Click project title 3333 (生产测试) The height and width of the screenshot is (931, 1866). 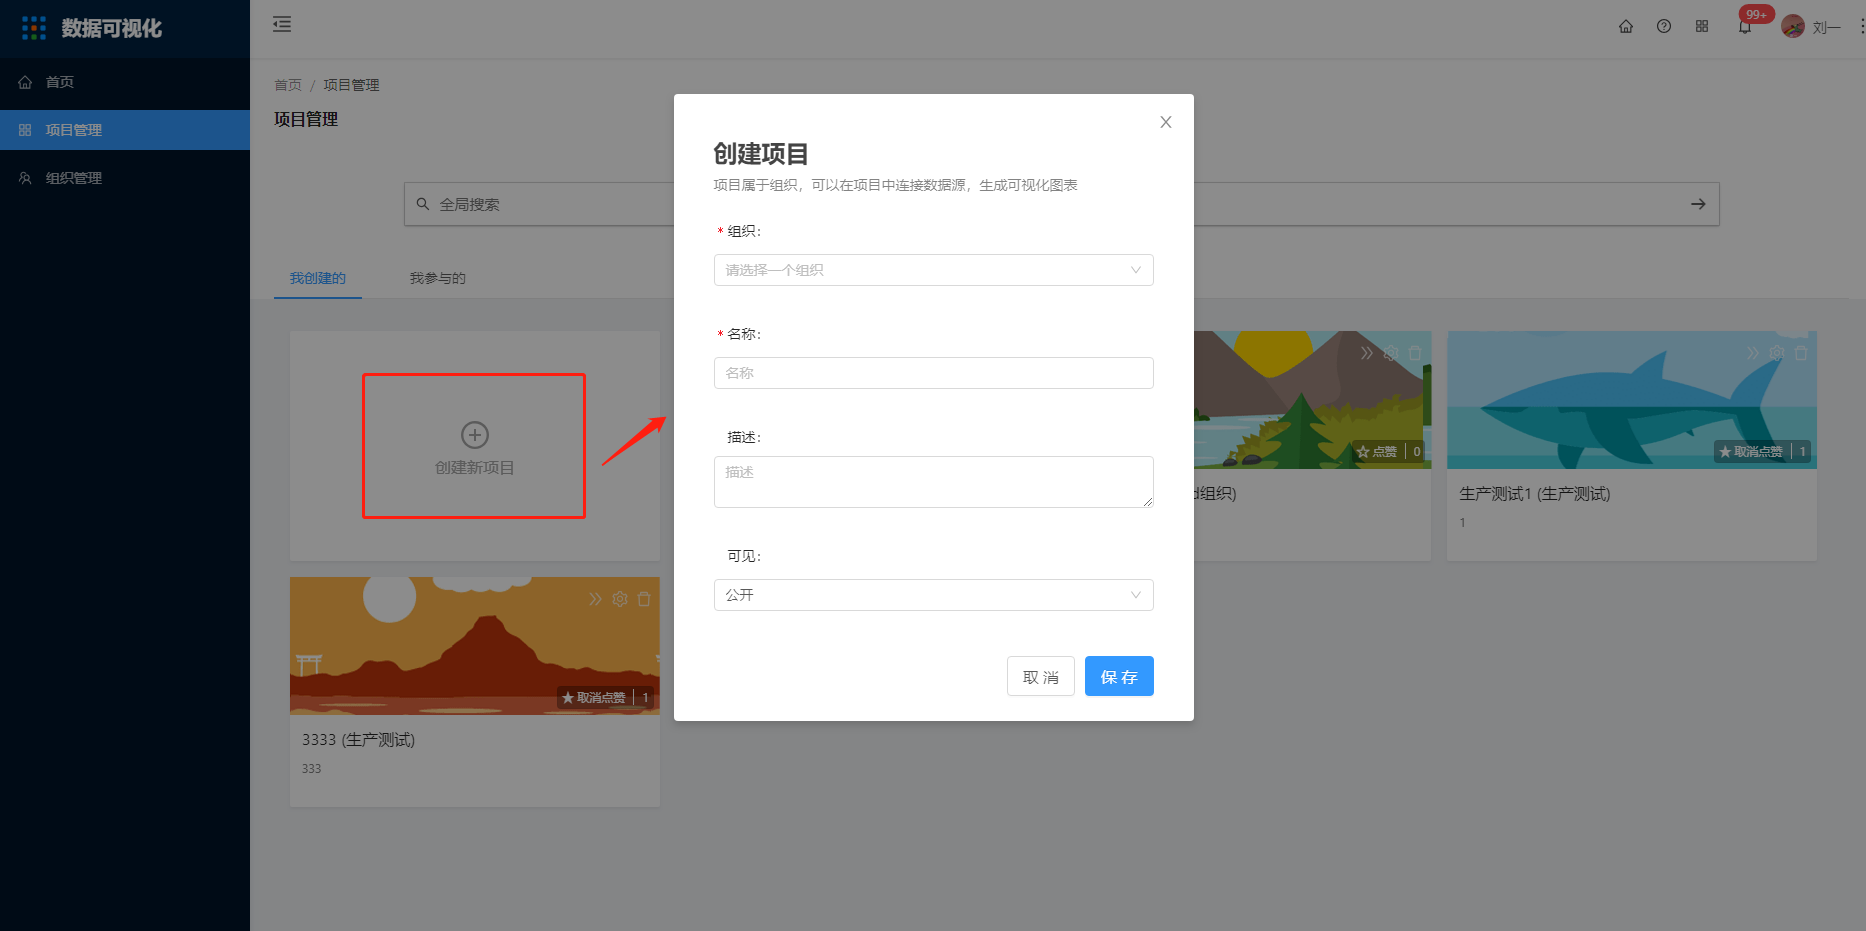[358, 740]
